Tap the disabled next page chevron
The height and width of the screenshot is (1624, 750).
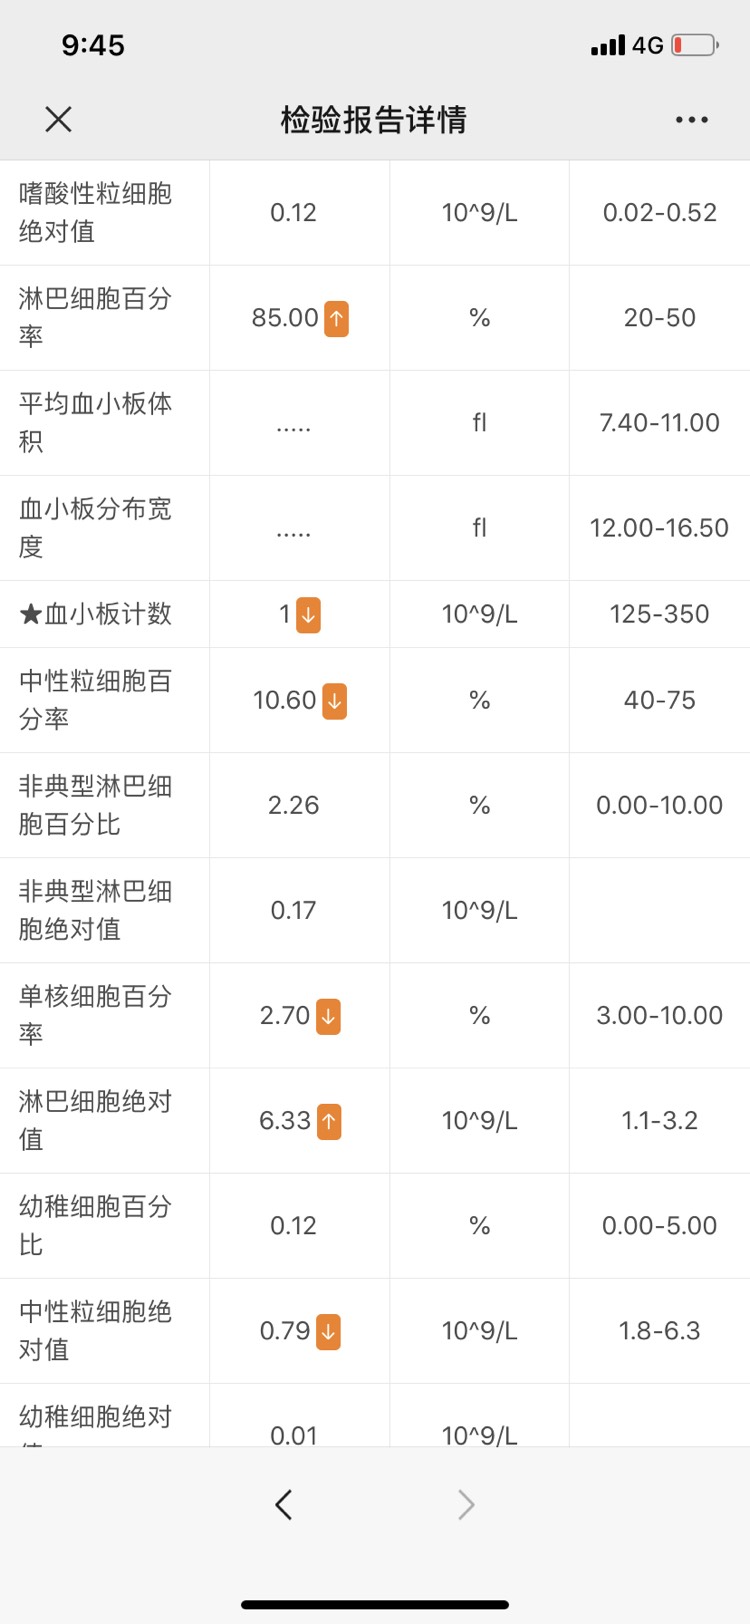point(465,1503)
